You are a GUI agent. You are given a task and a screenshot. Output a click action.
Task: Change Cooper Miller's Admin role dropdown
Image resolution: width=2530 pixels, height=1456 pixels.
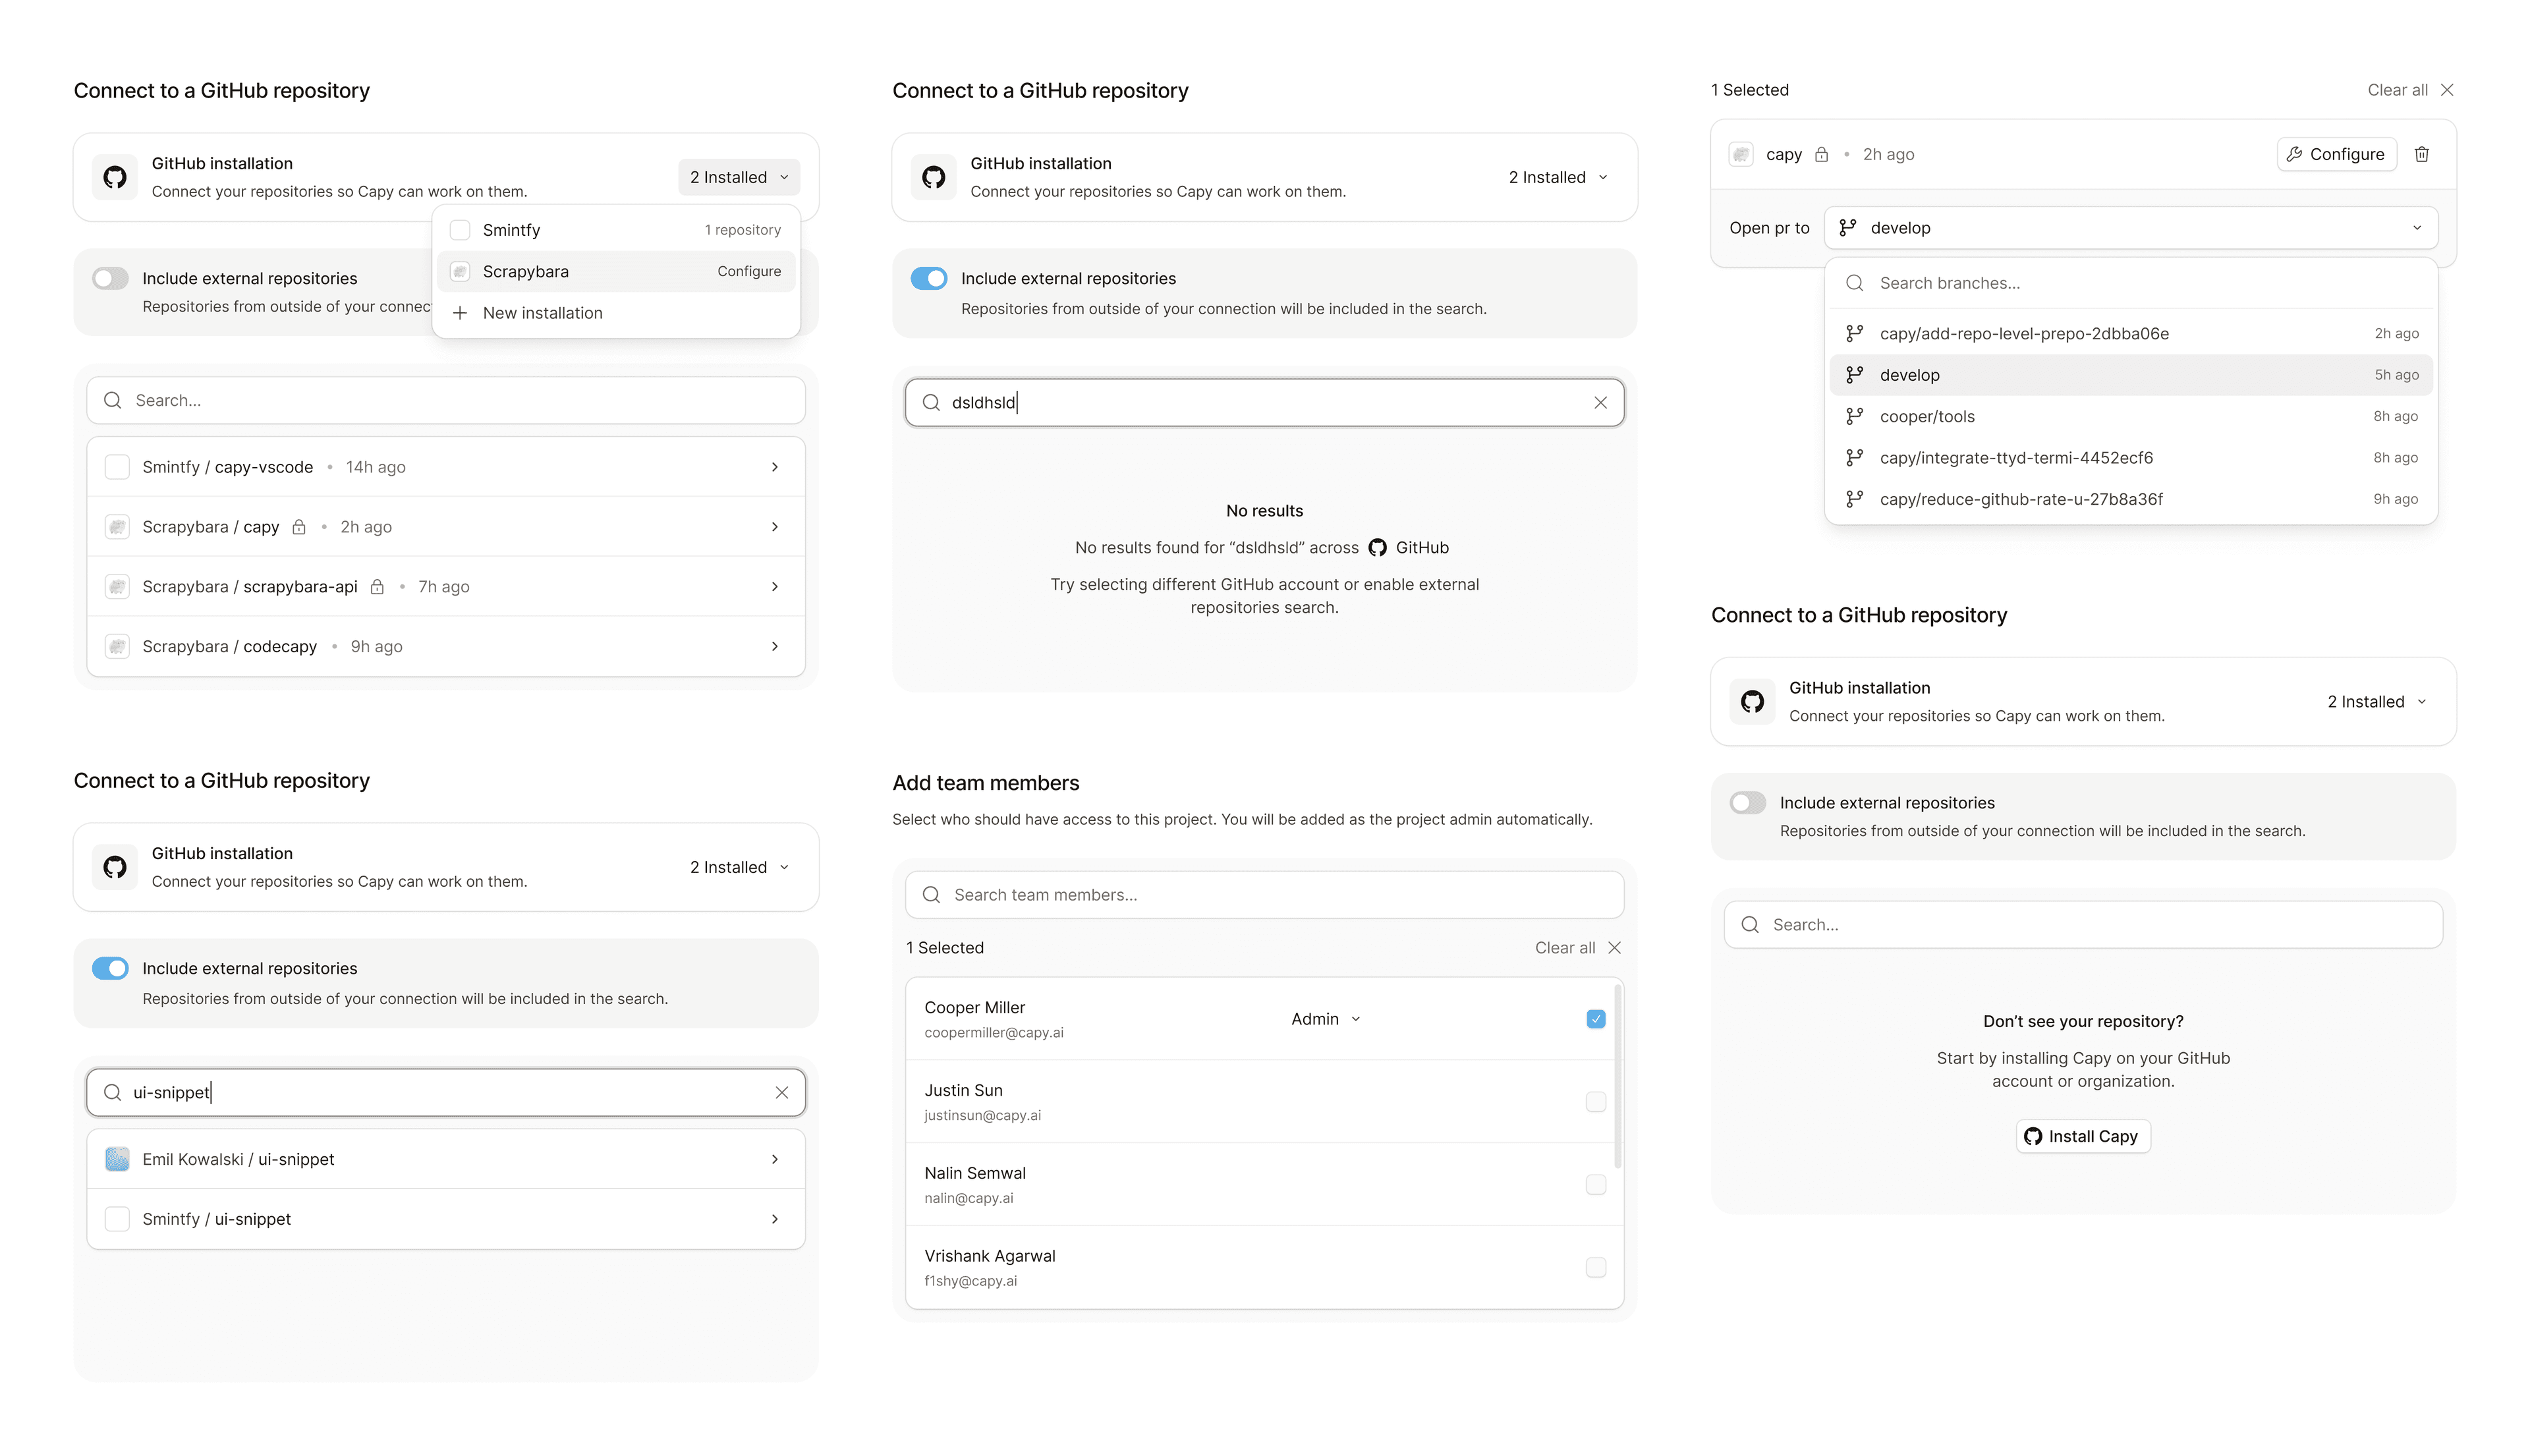click(x=1325, y=1018)
